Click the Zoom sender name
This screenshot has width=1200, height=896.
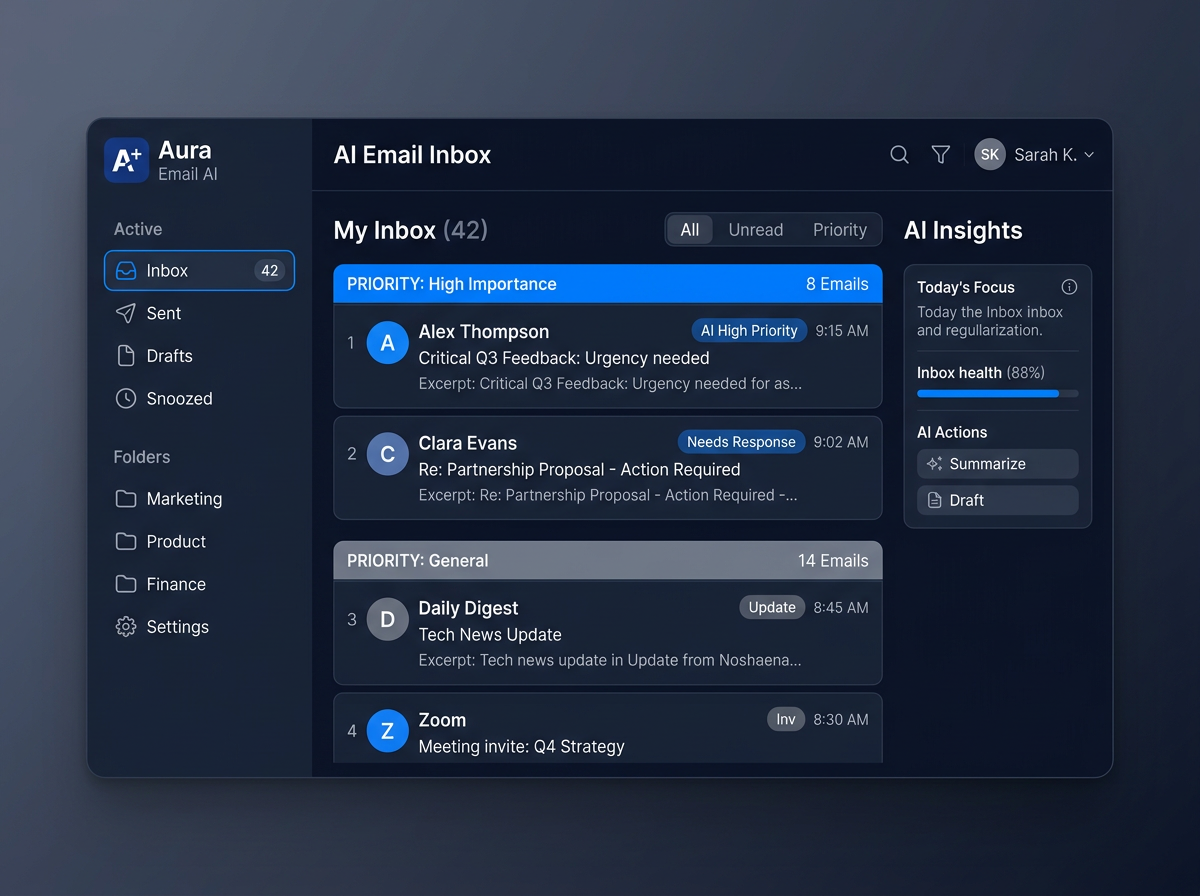(443, 720)
